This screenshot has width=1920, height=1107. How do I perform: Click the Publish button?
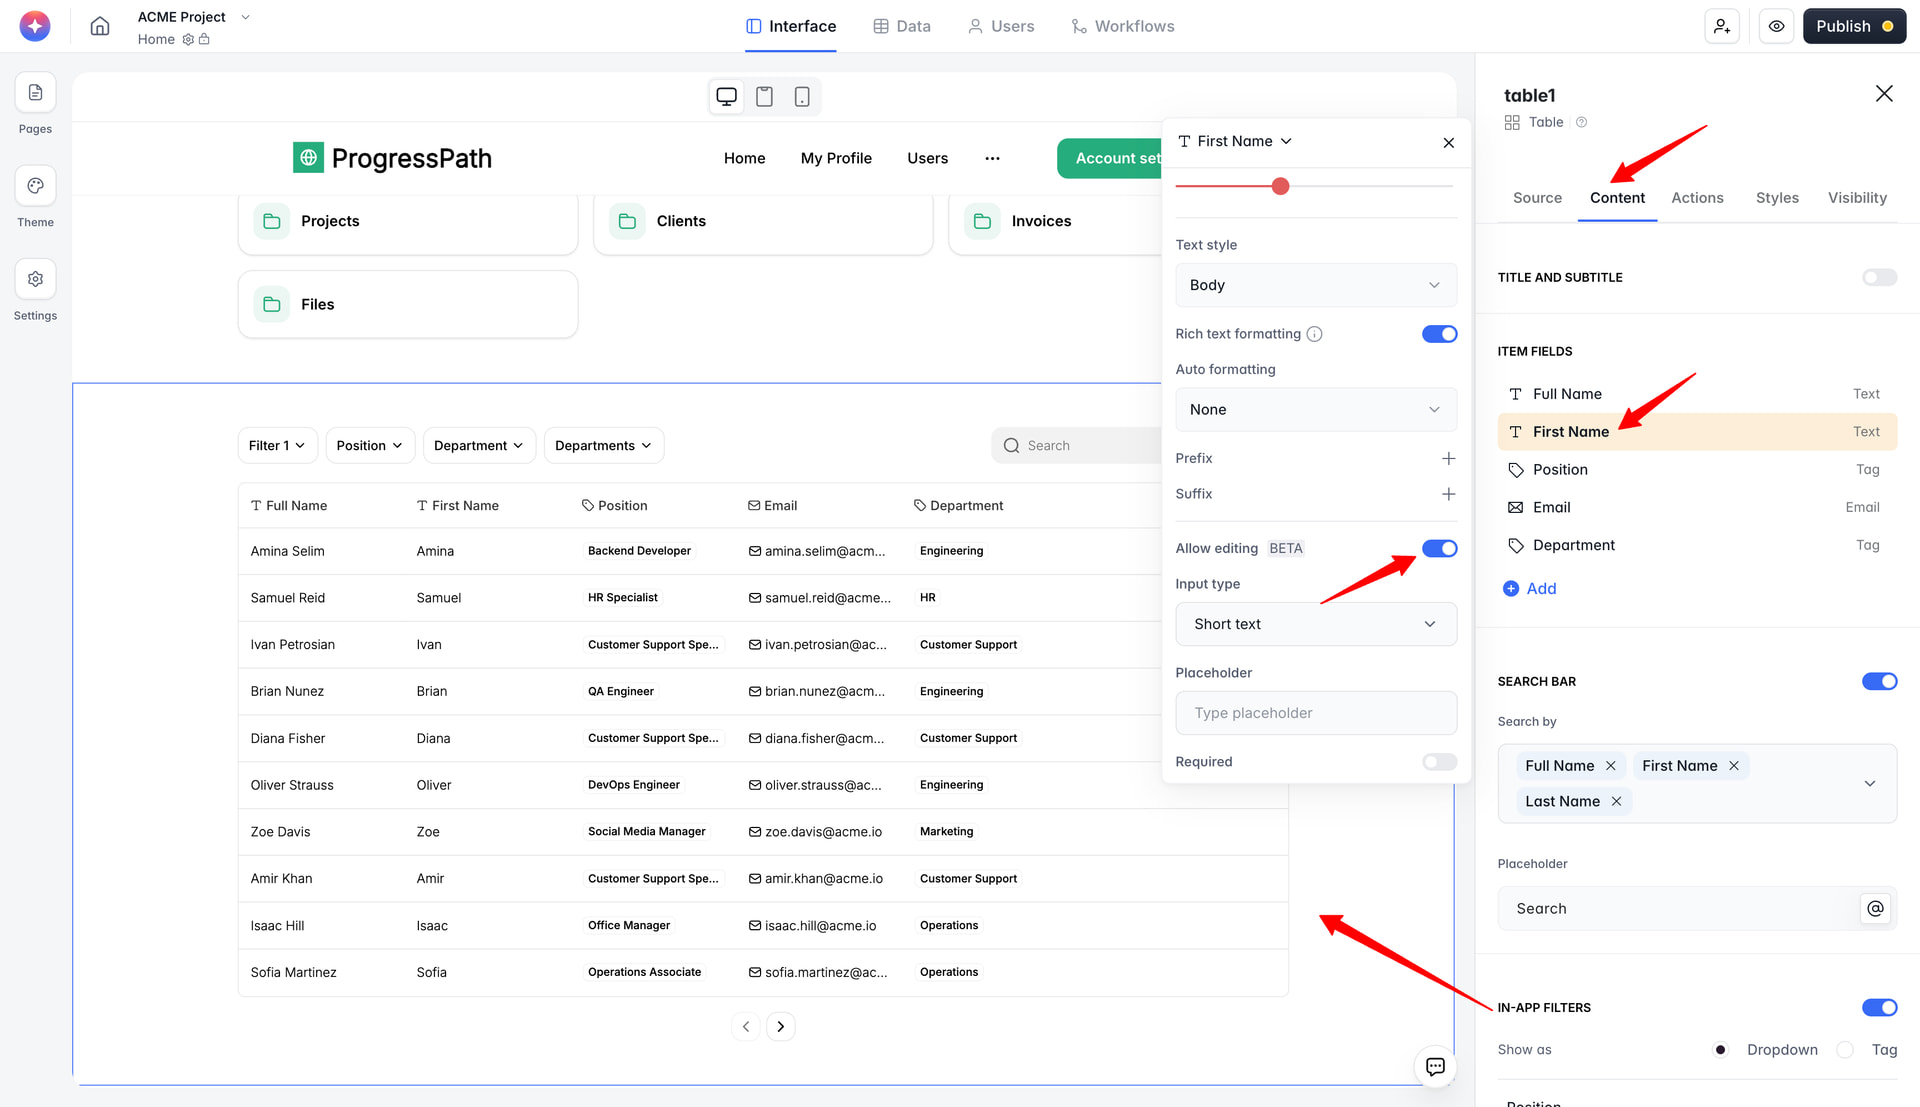(1854, 26)
